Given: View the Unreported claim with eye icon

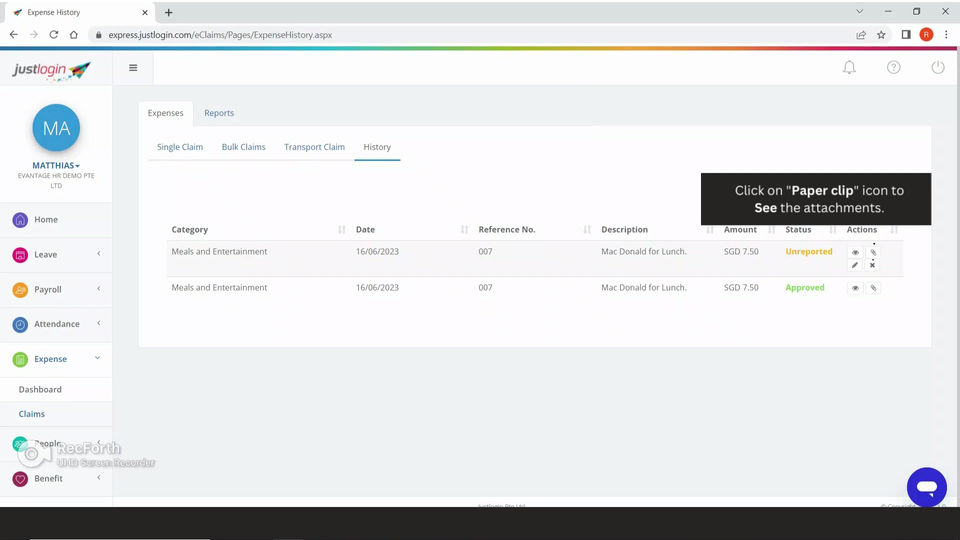Looking at the screenshot, I should [855, 252].
